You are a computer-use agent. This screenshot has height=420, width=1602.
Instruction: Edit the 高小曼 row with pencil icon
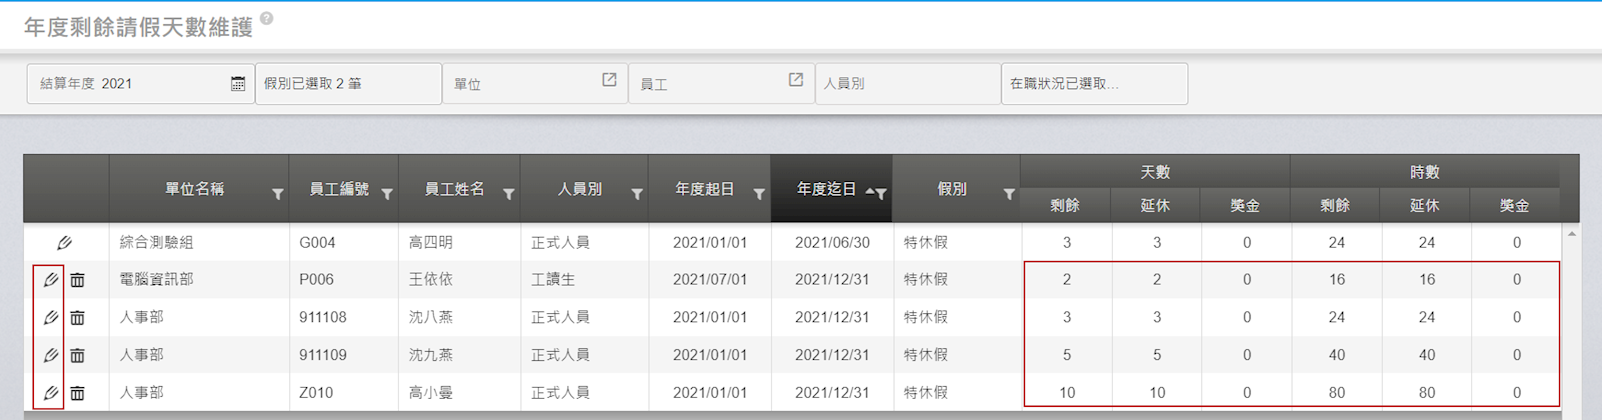[x=50, y=393]
